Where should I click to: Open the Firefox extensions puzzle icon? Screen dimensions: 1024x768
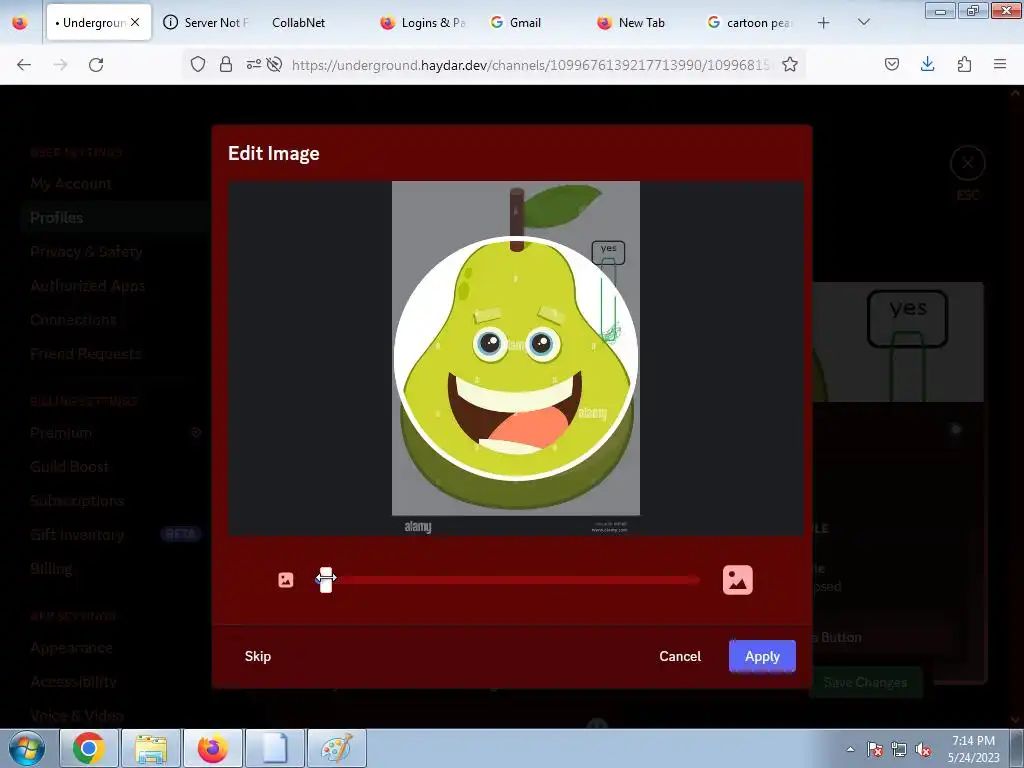coord(964,64)
